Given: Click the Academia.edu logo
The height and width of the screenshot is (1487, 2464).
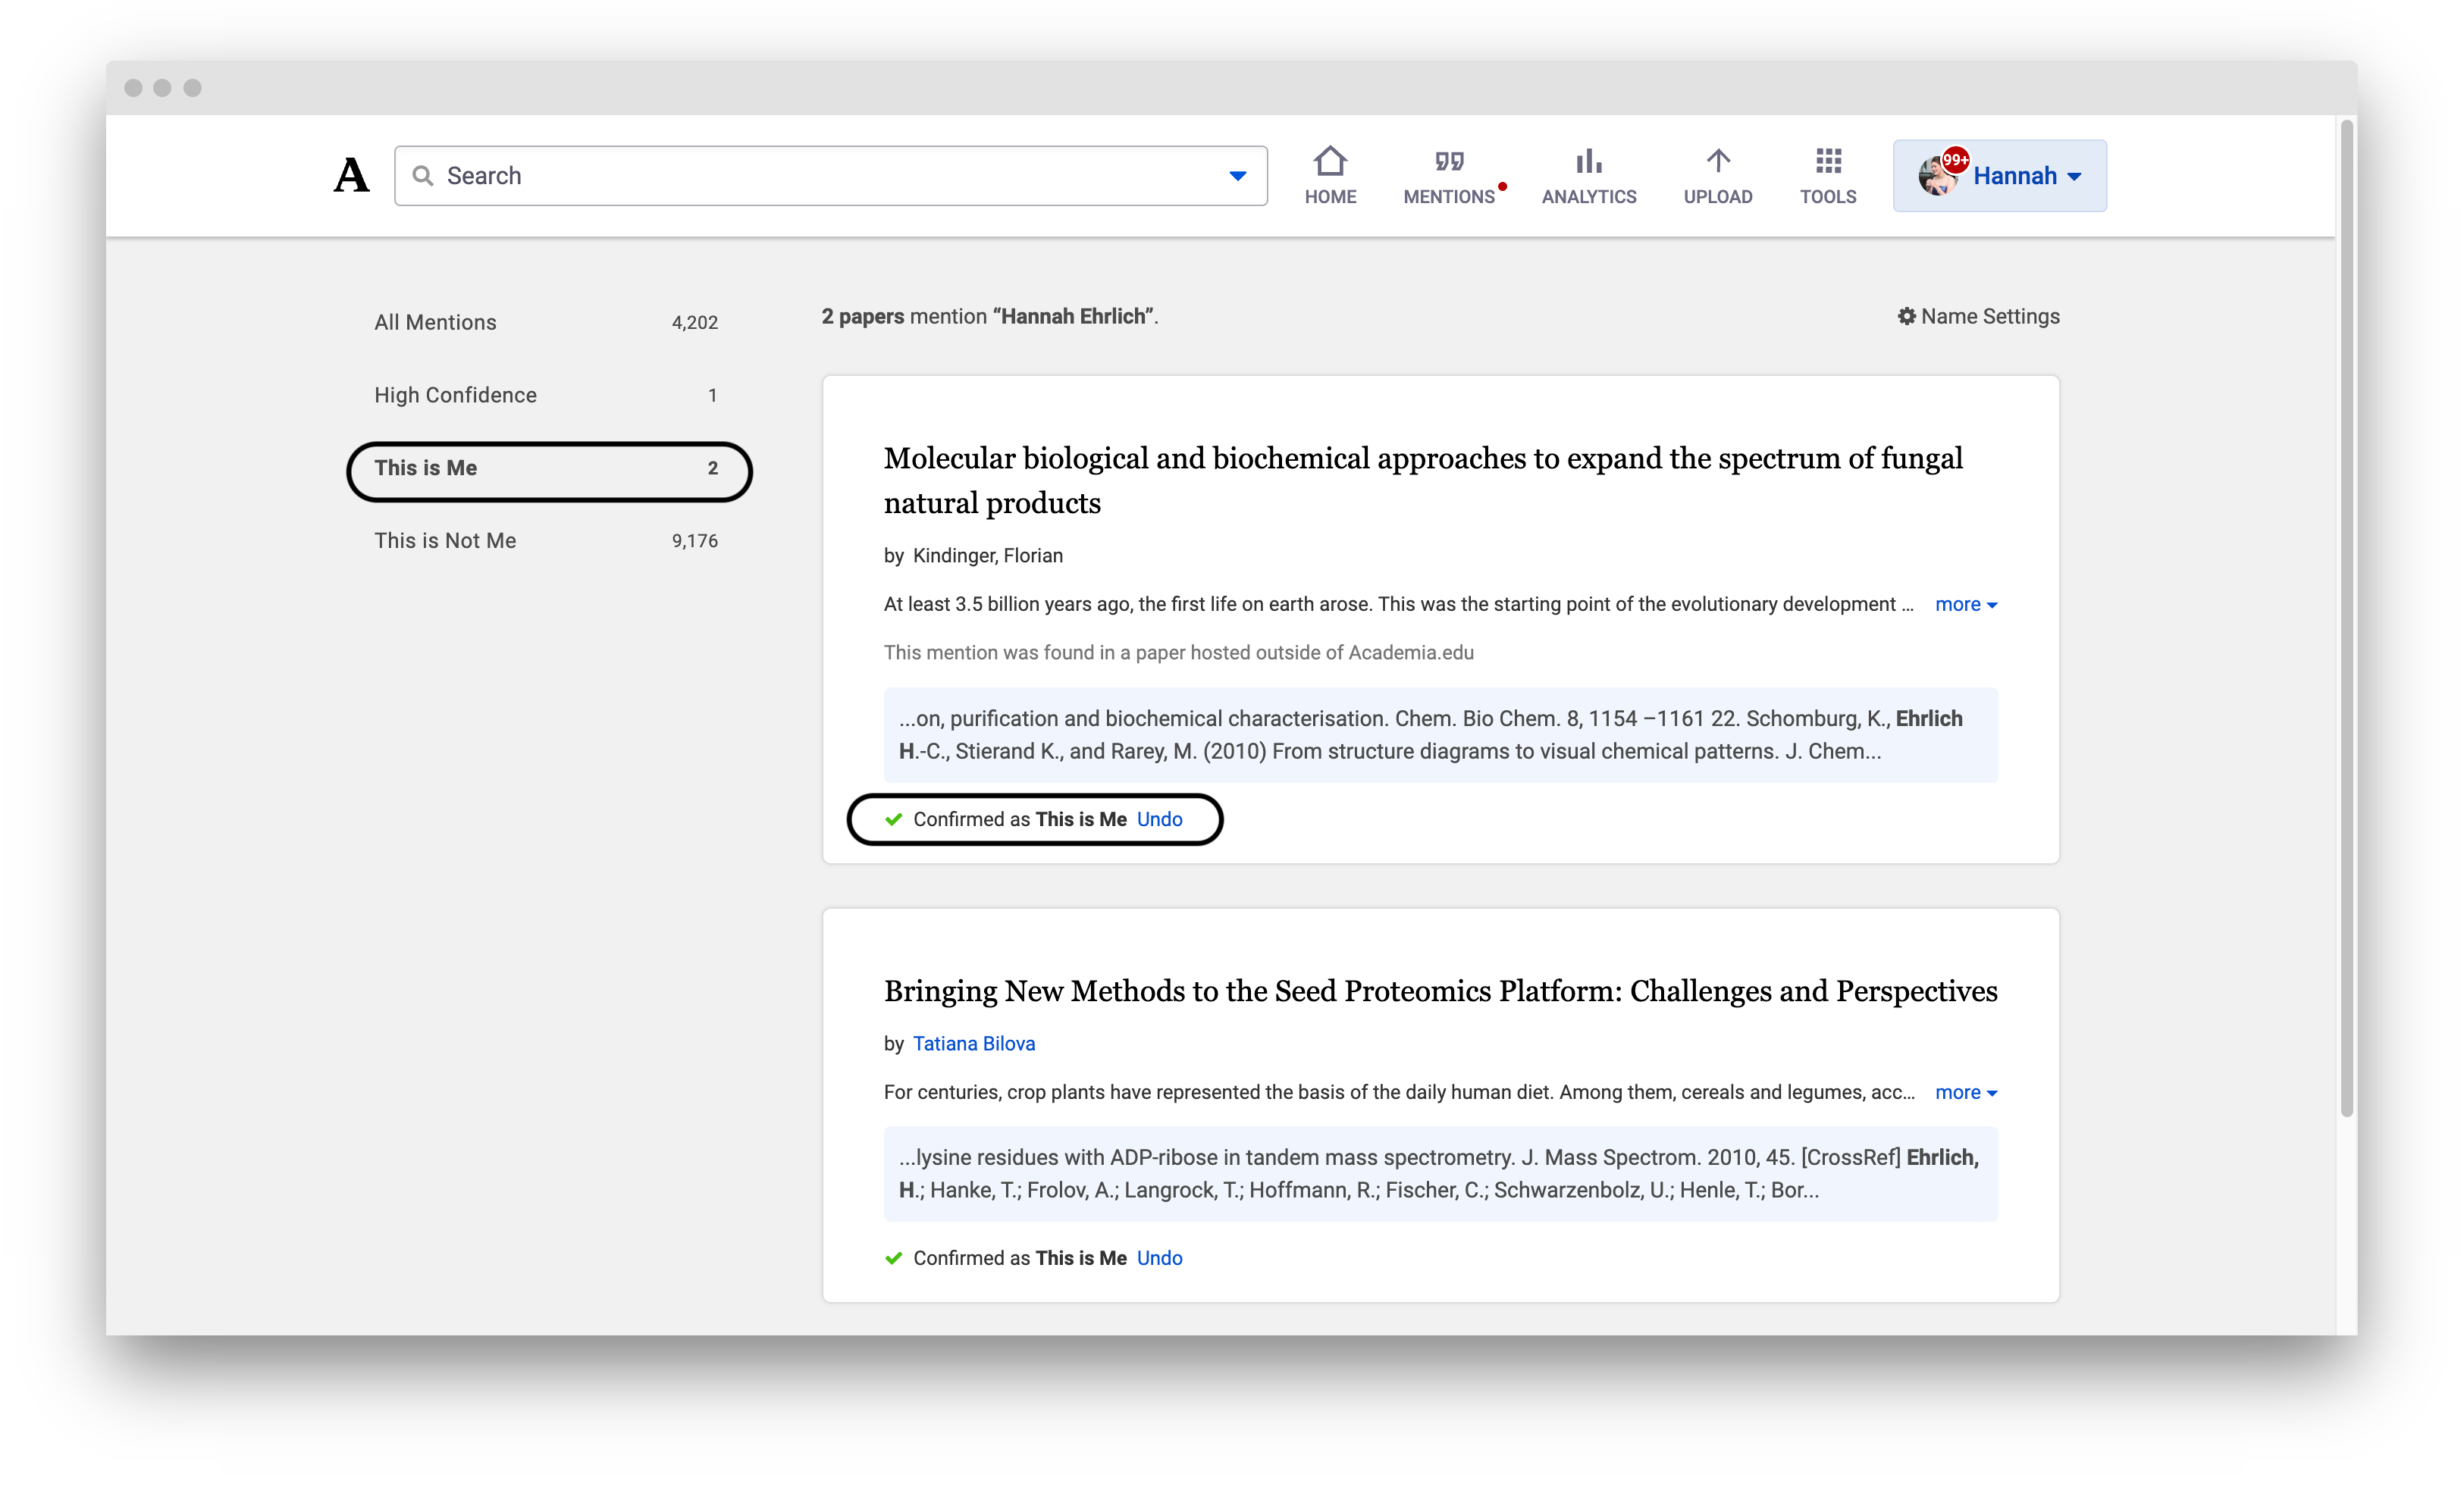Looking at the screenshot, I should pyautogui.click(x=351, y=175).
